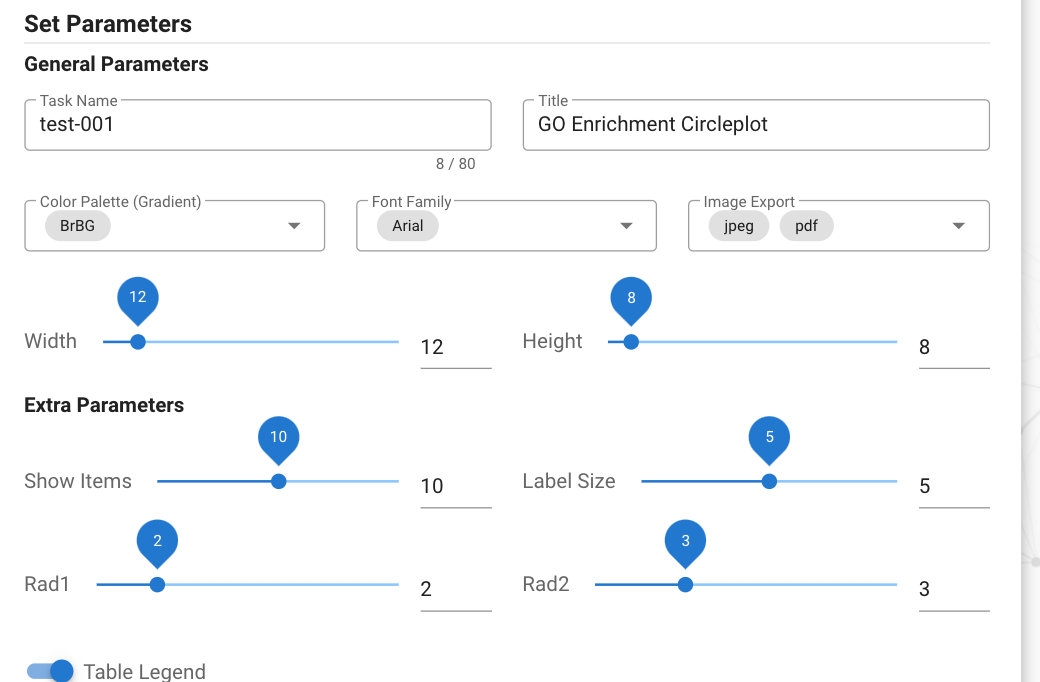Screen dimensions: 1040x682
Task: Click the Label Size slider thumb
Action: tap(769, 481)
